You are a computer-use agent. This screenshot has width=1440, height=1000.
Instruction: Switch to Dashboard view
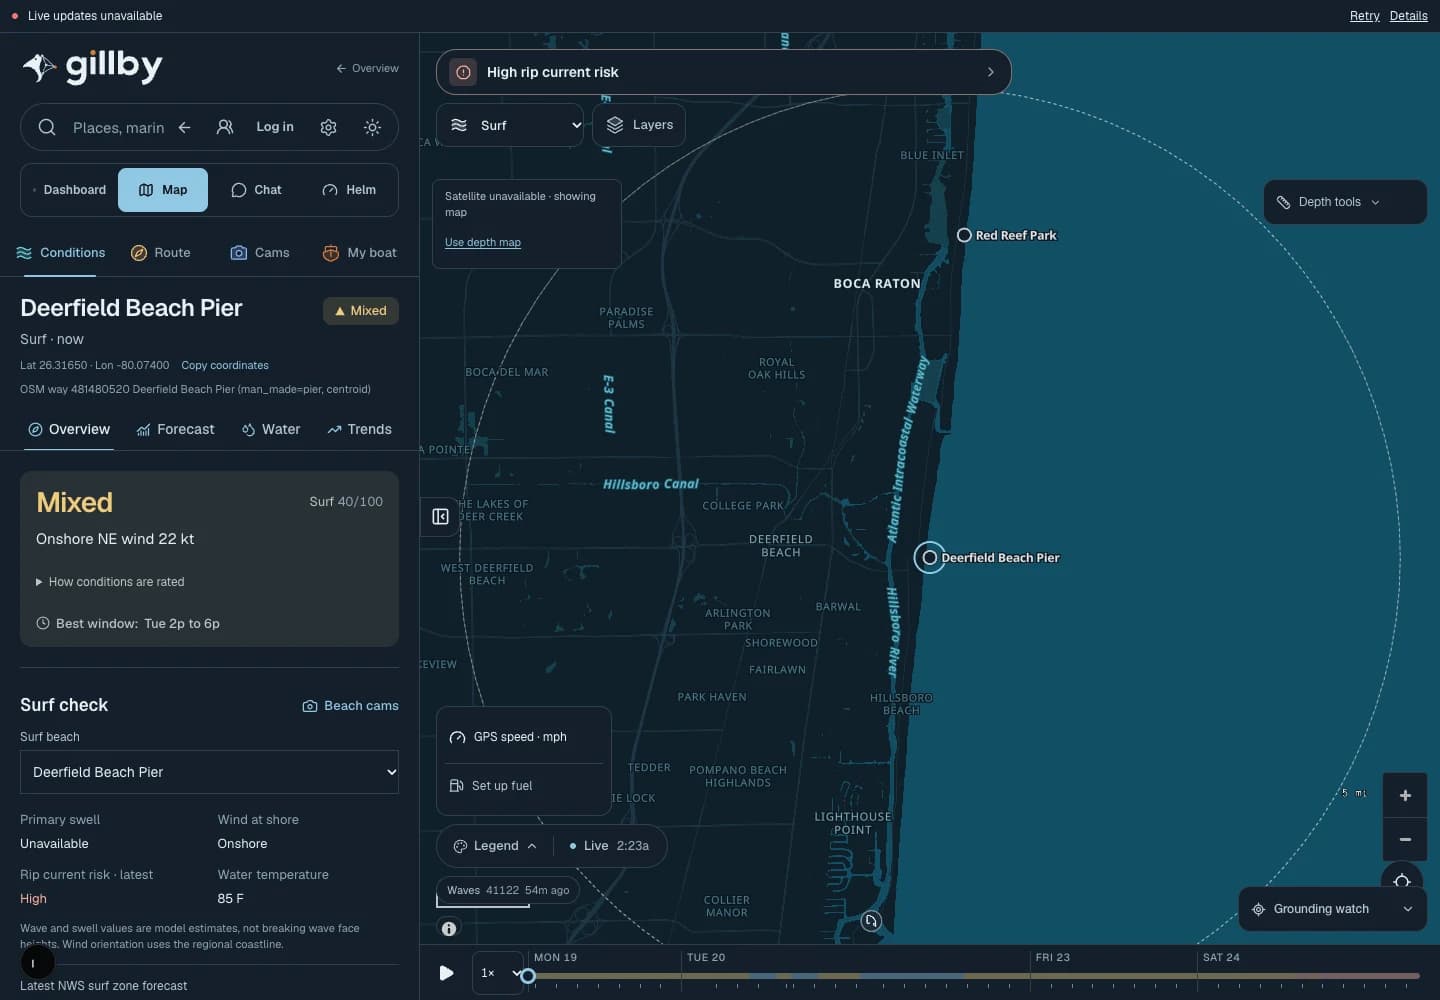69,190
